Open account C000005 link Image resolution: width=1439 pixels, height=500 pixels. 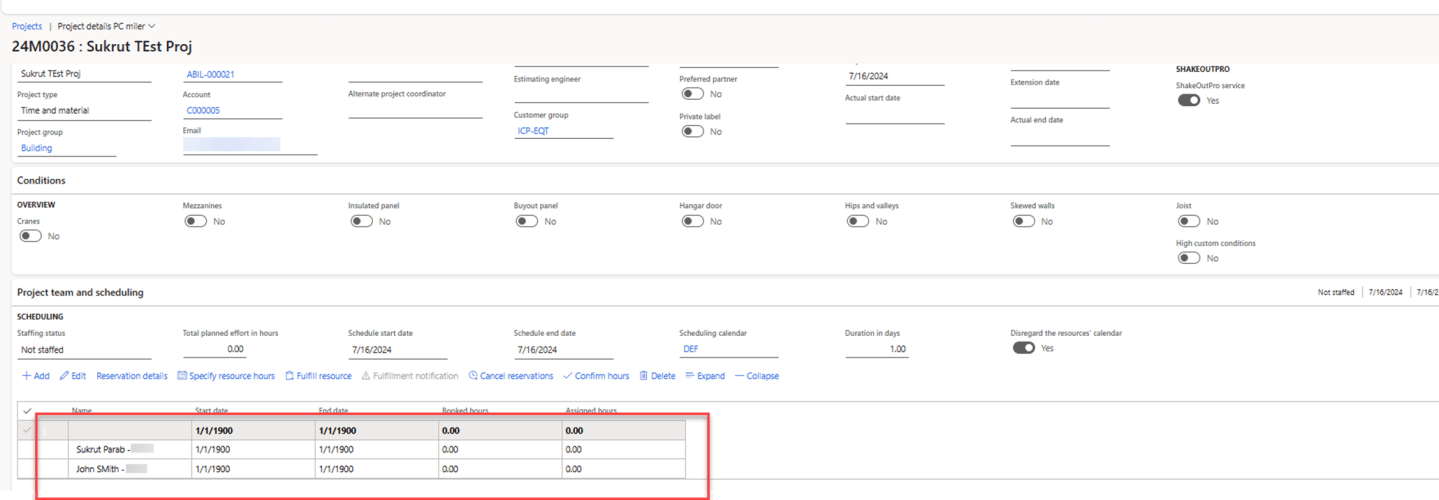(x=203, y=111)
